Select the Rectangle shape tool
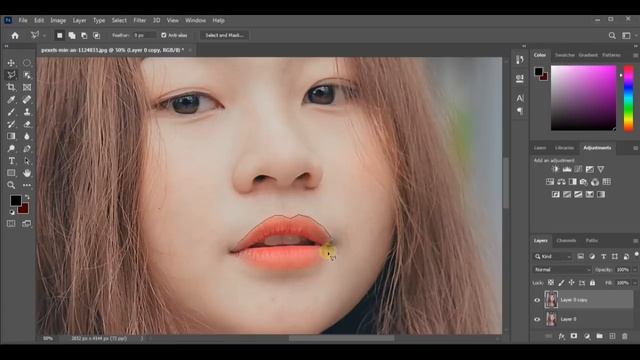The width and height of the screenshot is (640, 360). coord(11,173)
